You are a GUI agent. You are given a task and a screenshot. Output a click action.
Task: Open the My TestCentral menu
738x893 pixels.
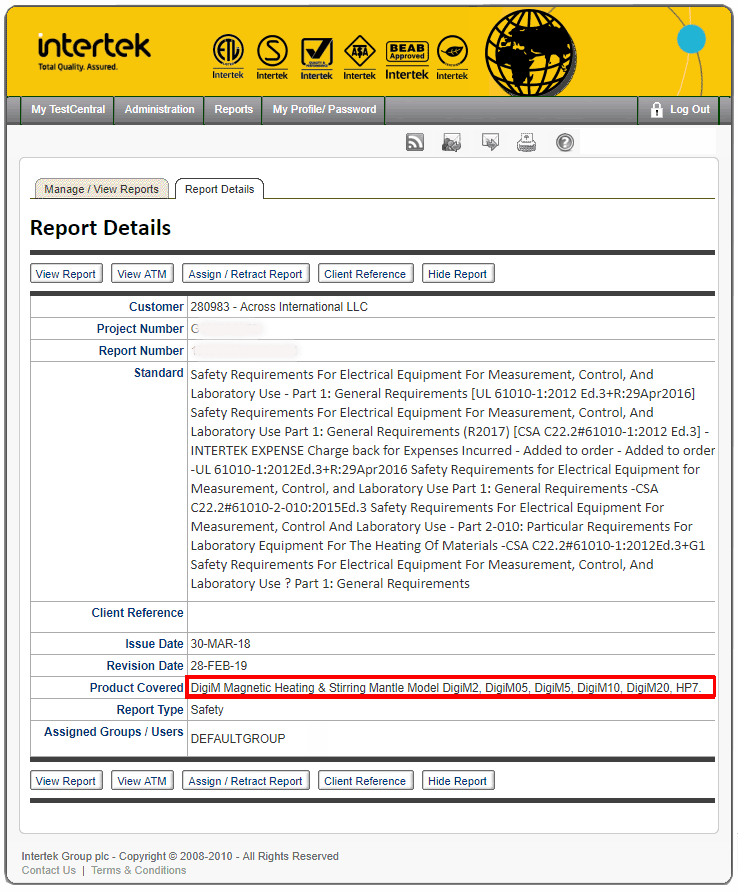[68, 110]
